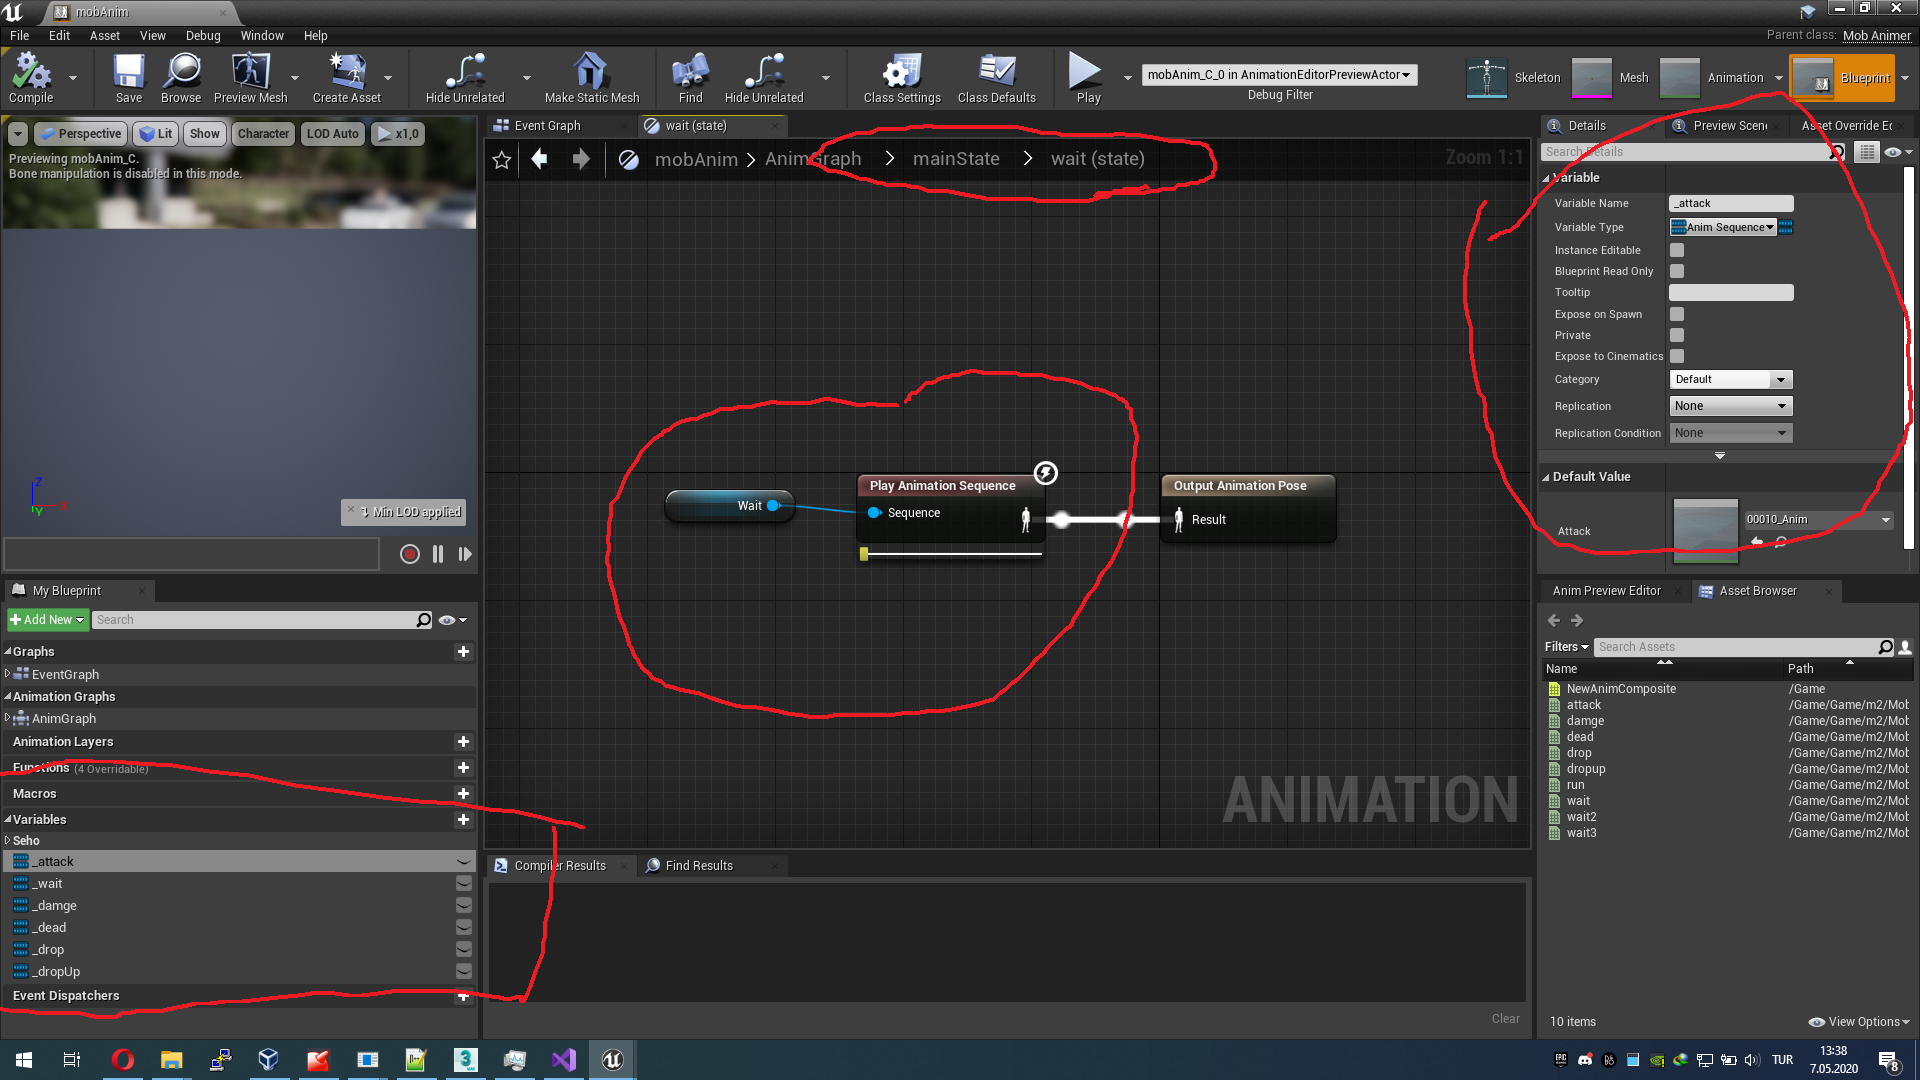Expand the Seho variable category
The width and height of the screenshot is (1920, 1080).
click(8, 840)
